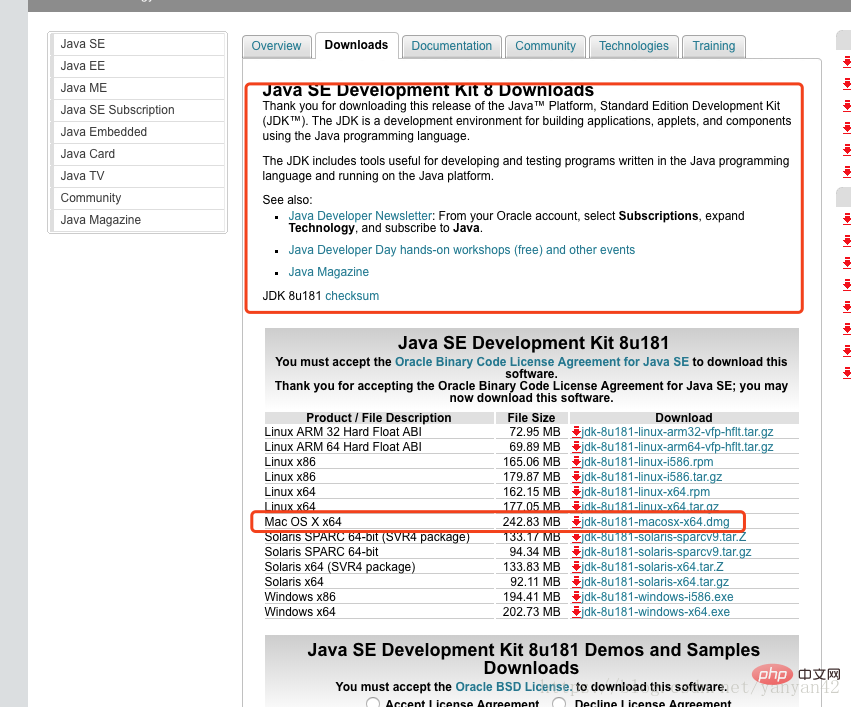Open Java Card sidebar entry

click(x=138, y=154)
